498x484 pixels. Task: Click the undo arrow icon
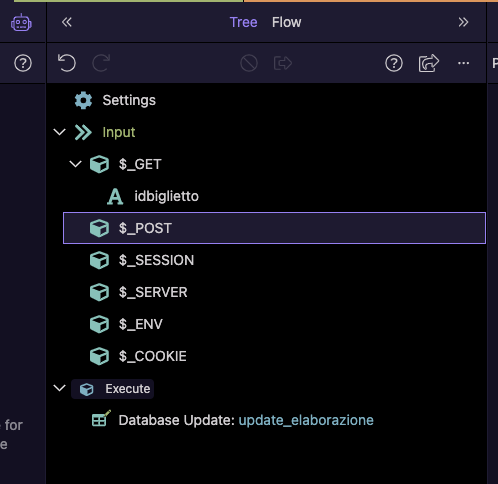67,63
